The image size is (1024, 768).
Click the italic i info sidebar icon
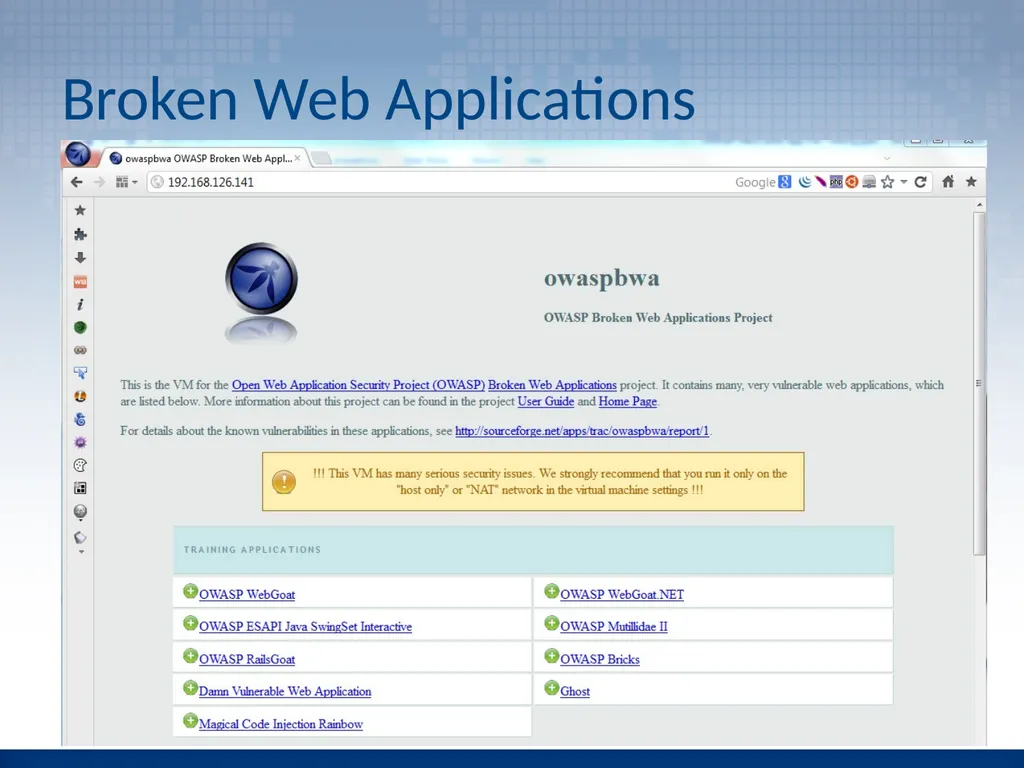point(80,304)
